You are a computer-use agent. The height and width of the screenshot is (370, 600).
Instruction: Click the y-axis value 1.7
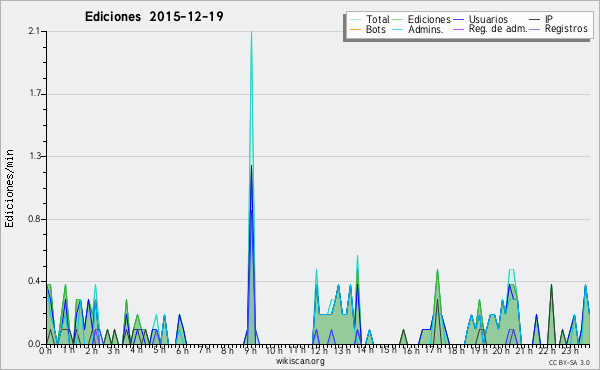pyautogui.click(x=34, y=94)
